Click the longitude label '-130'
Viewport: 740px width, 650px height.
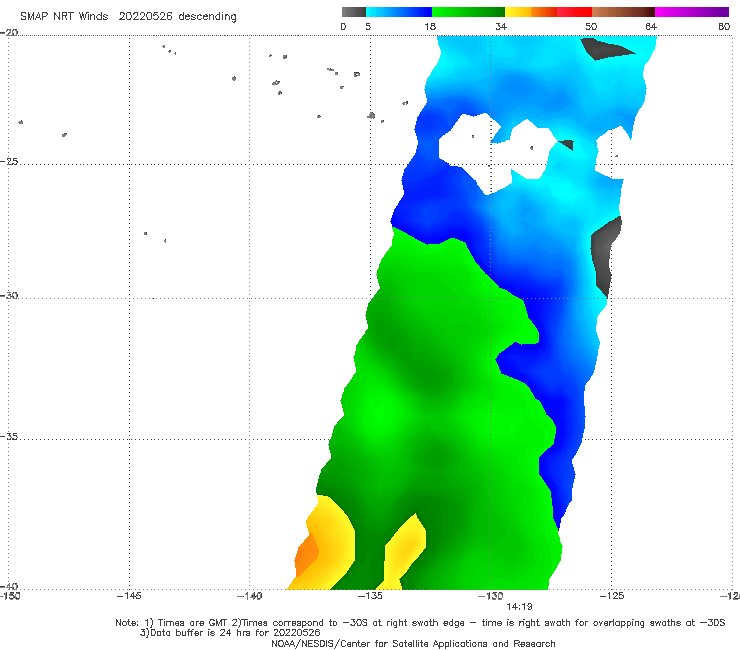tap(490, 596)
